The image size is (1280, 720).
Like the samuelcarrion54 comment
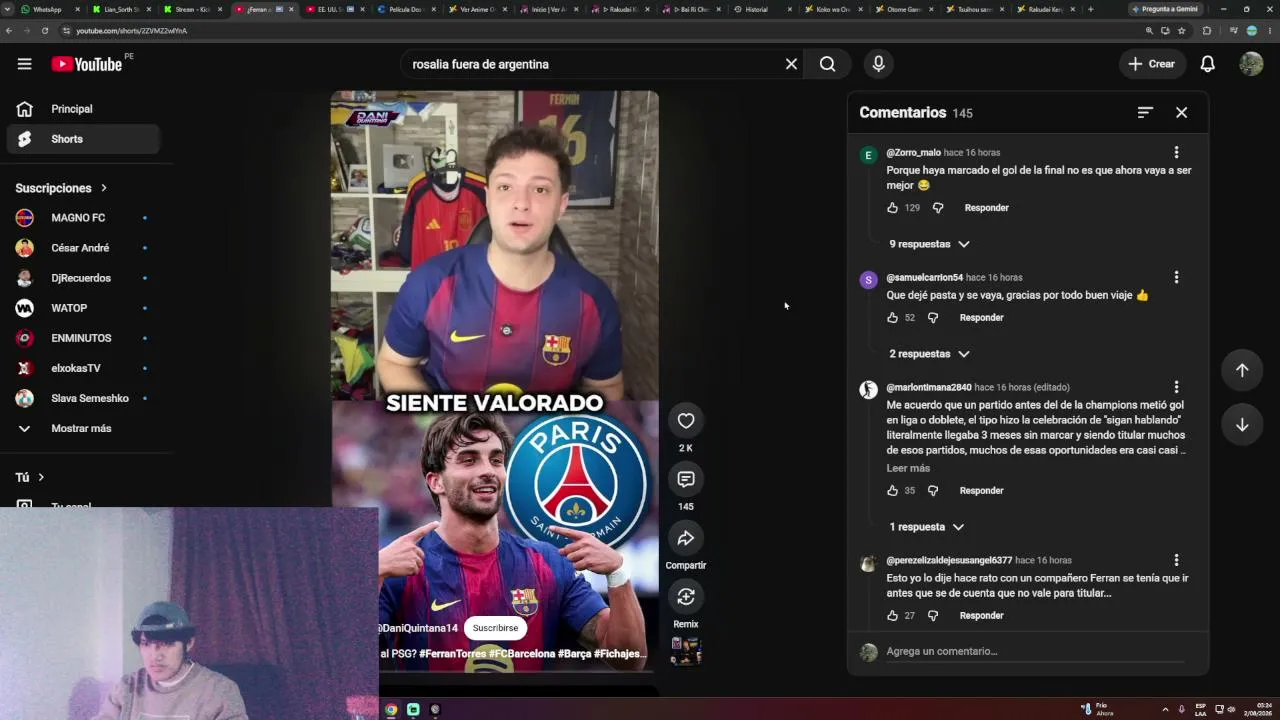892,318
